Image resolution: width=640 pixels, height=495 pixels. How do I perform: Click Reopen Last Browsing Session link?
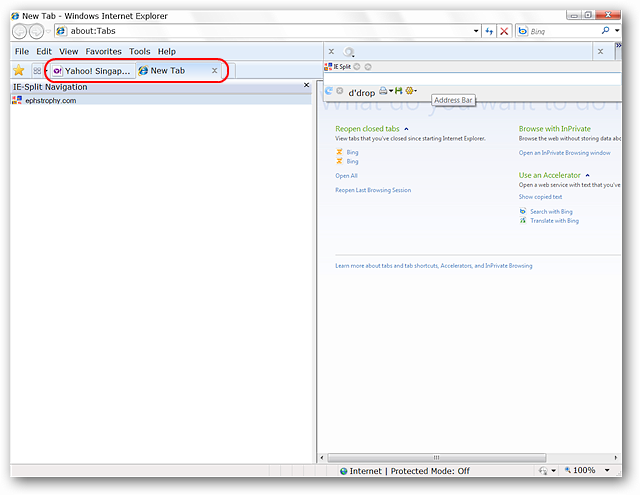tap(373, 190)
